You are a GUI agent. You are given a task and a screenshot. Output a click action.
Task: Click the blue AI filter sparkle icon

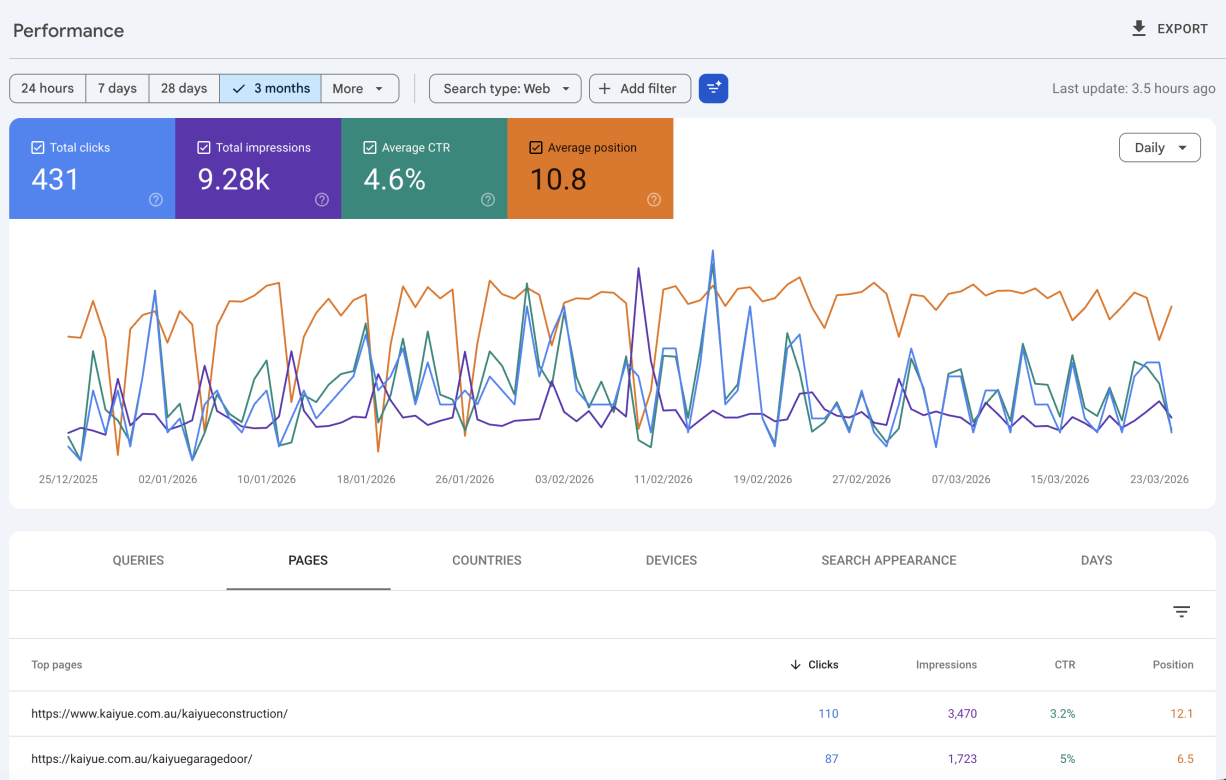click(713, 88)
